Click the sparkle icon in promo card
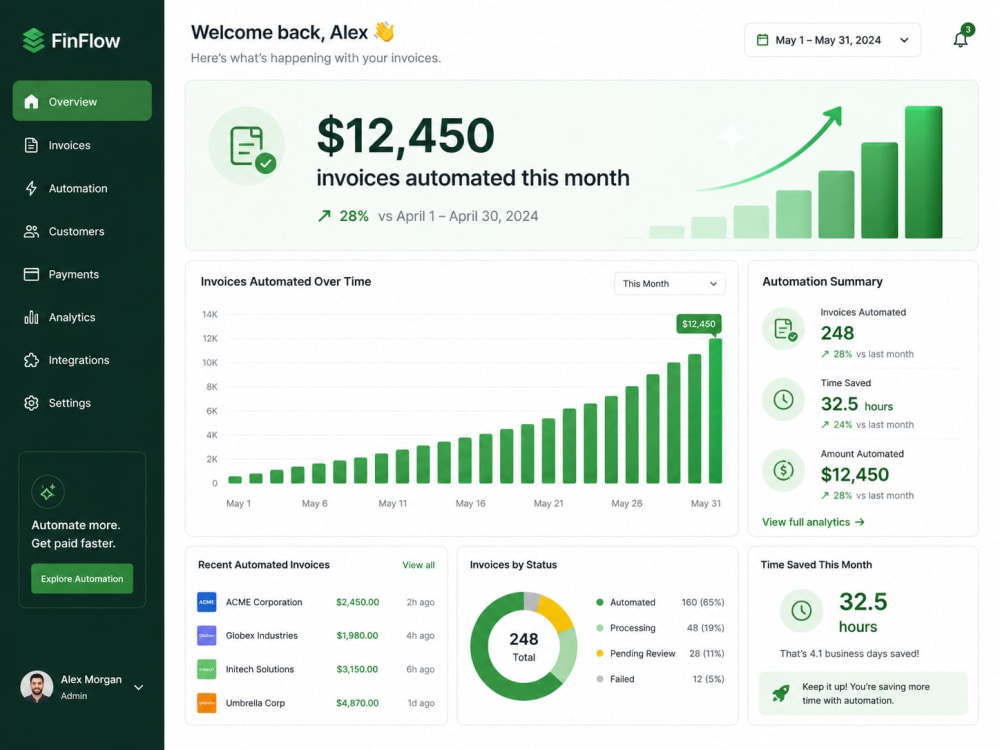 click(48, 492)
